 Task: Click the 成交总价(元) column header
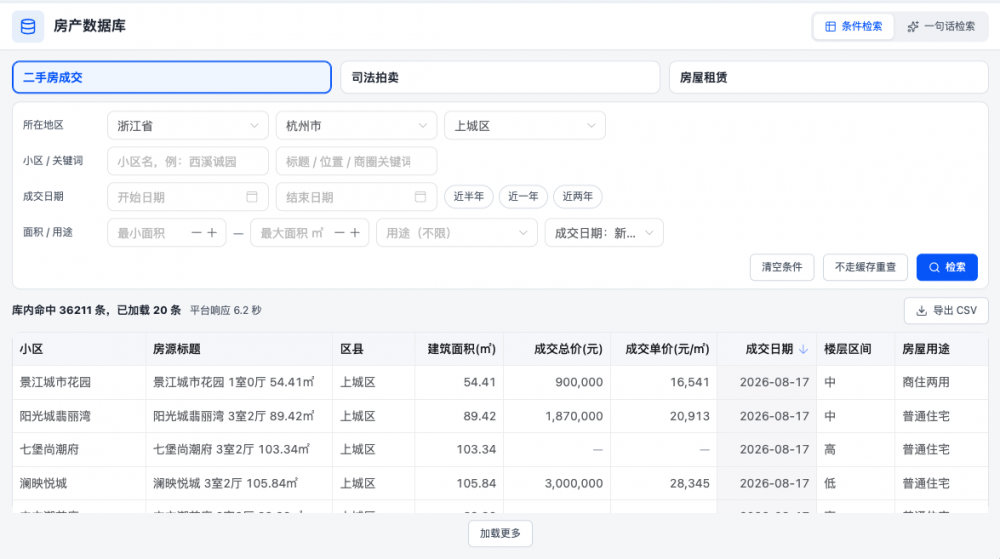pos(557,349)
